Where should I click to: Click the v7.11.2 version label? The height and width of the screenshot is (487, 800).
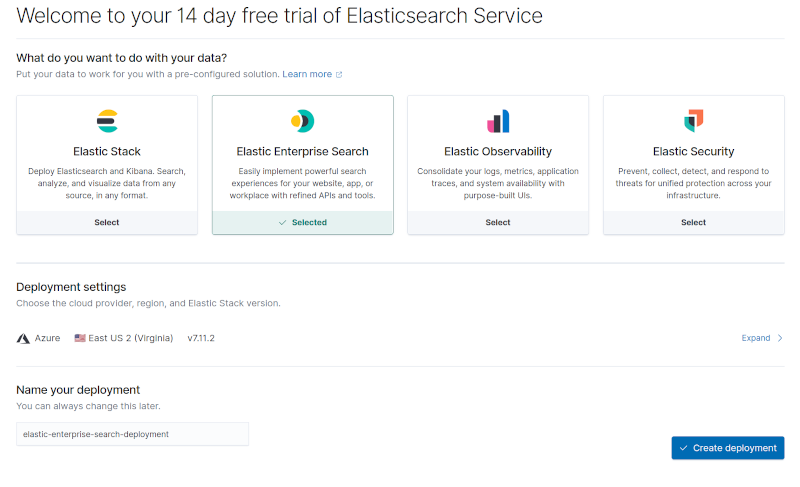(x=201, y=338)
